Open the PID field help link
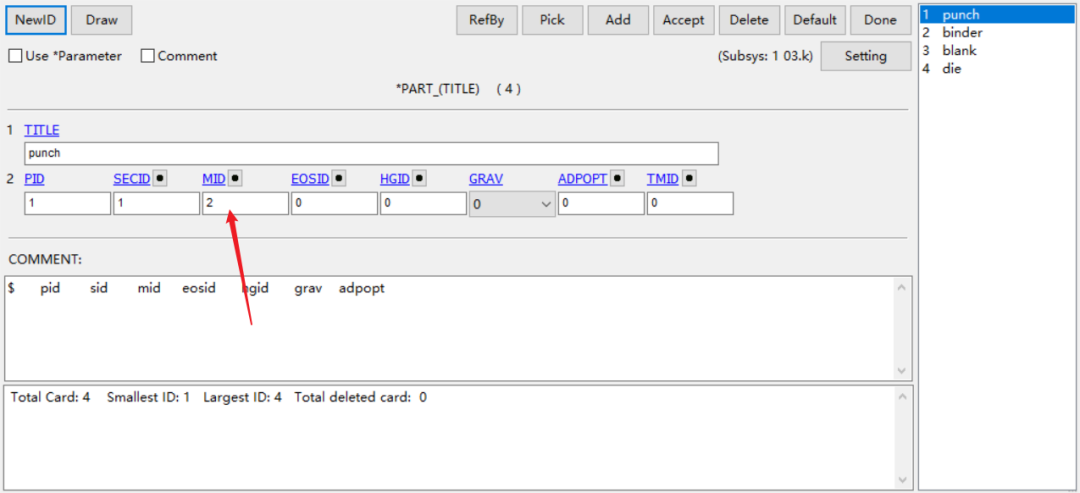 pyautogui.click(x=33, y=179)
